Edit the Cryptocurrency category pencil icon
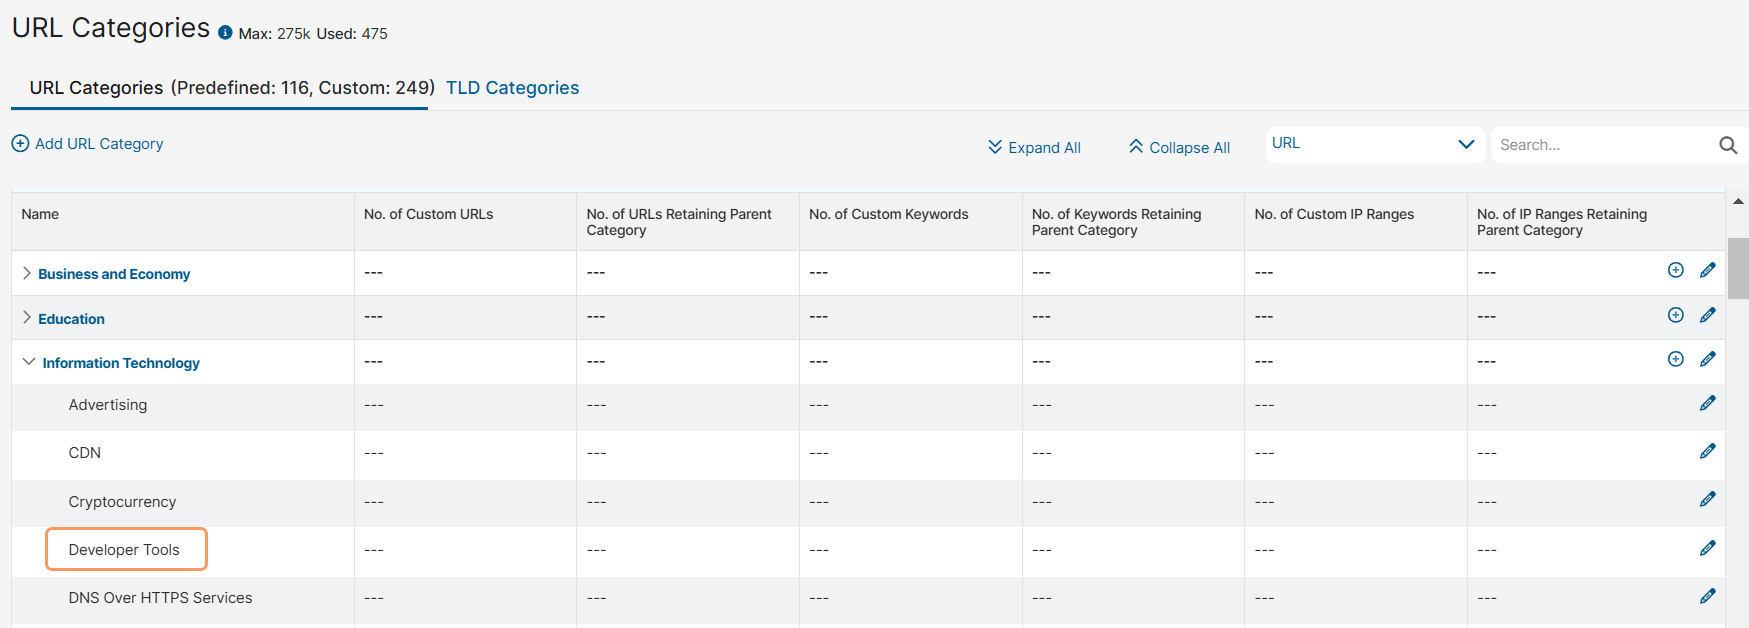This screenshot has width=1749, height=628. point(1707,499)
